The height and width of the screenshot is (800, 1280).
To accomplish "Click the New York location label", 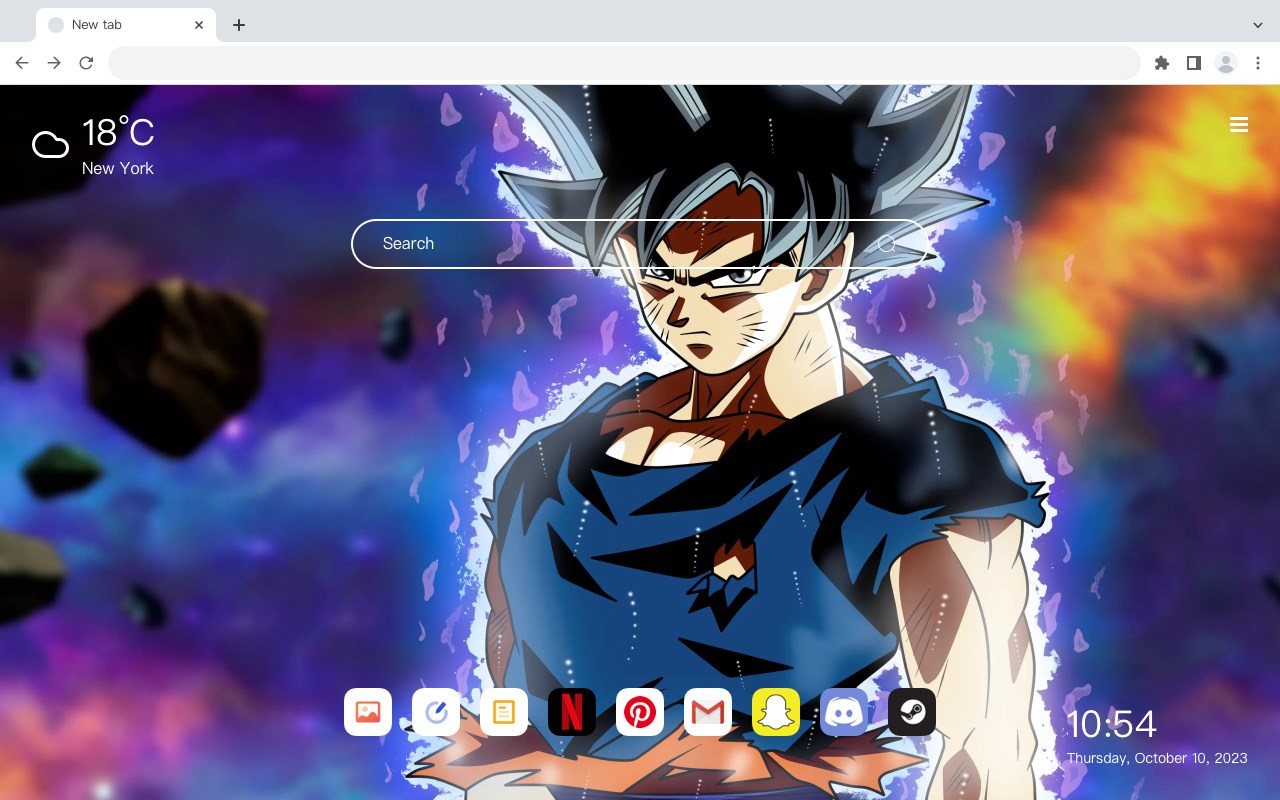I will pos(118,168).
